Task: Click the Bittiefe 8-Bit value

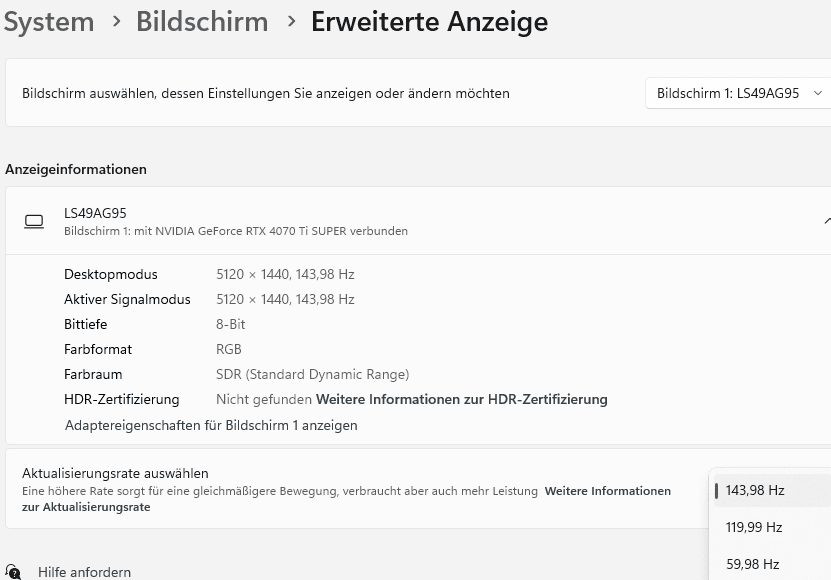Action: point(230,324)
